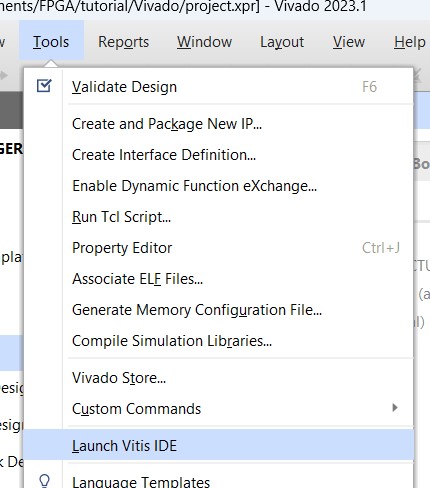The image size is (430, 488).
Task: Click the Language Templates lightbulb icon
Action: pos(44,481)
